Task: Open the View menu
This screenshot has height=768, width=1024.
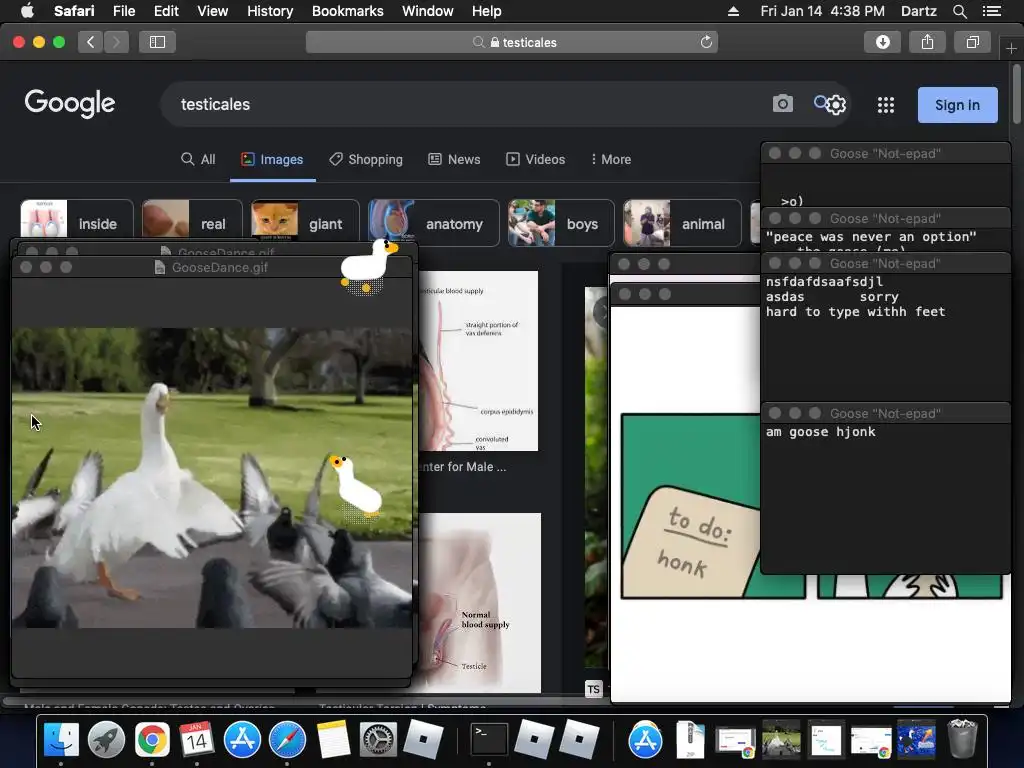Action: coord(212,11)
